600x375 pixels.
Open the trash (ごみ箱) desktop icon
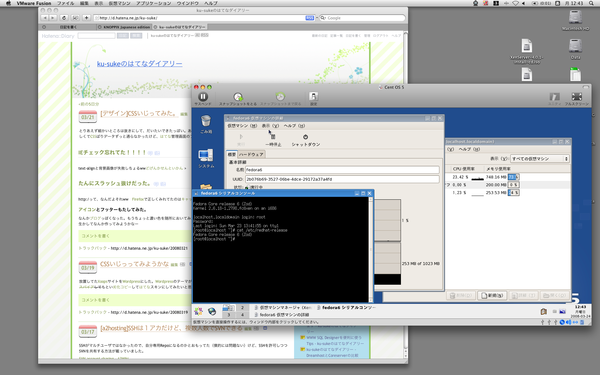tap(205, 121)
